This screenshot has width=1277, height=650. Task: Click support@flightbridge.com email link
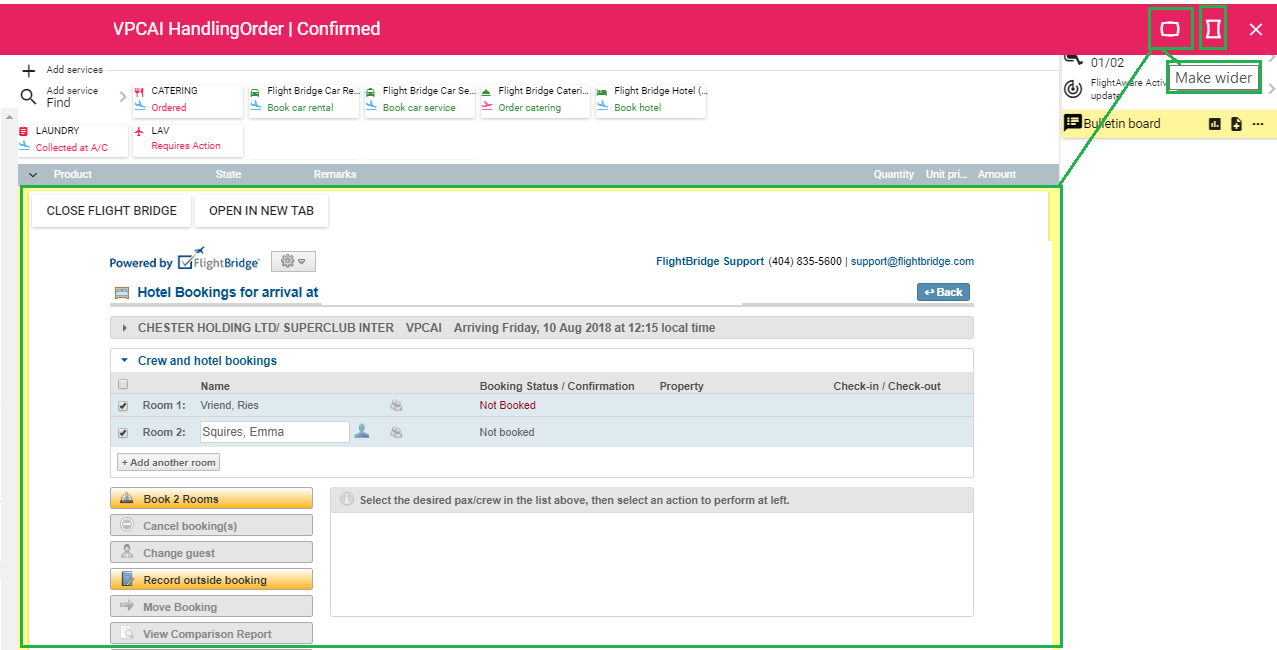click(912, 261)
